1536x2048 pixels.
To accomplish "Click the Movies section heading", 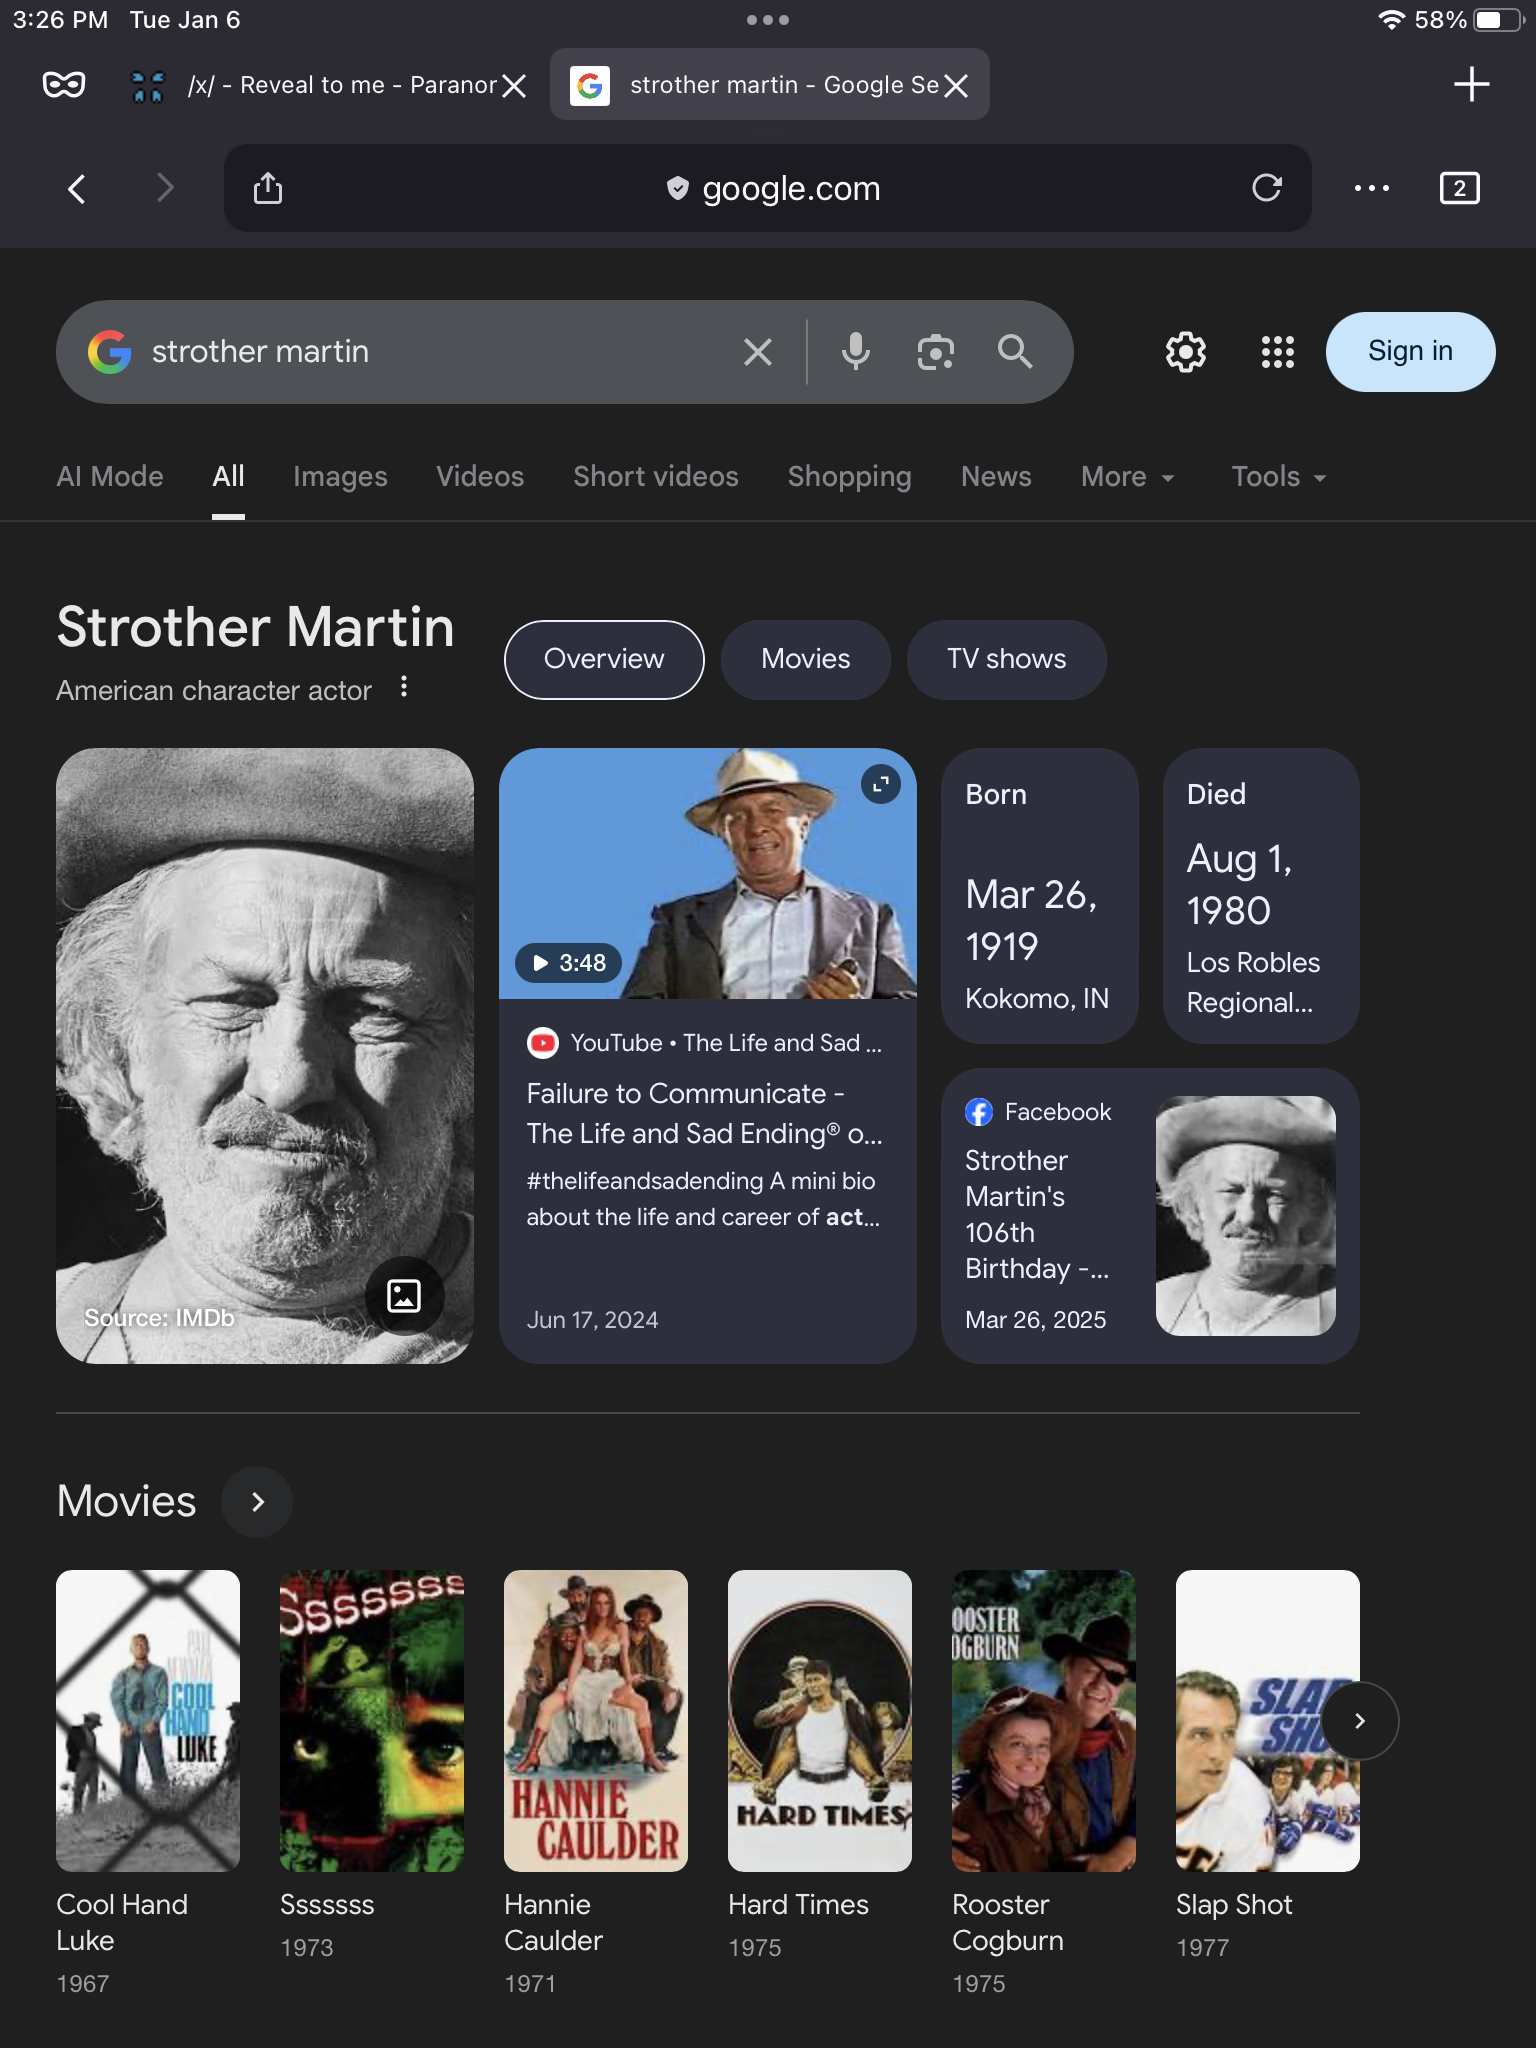I will pos(126,1502).
